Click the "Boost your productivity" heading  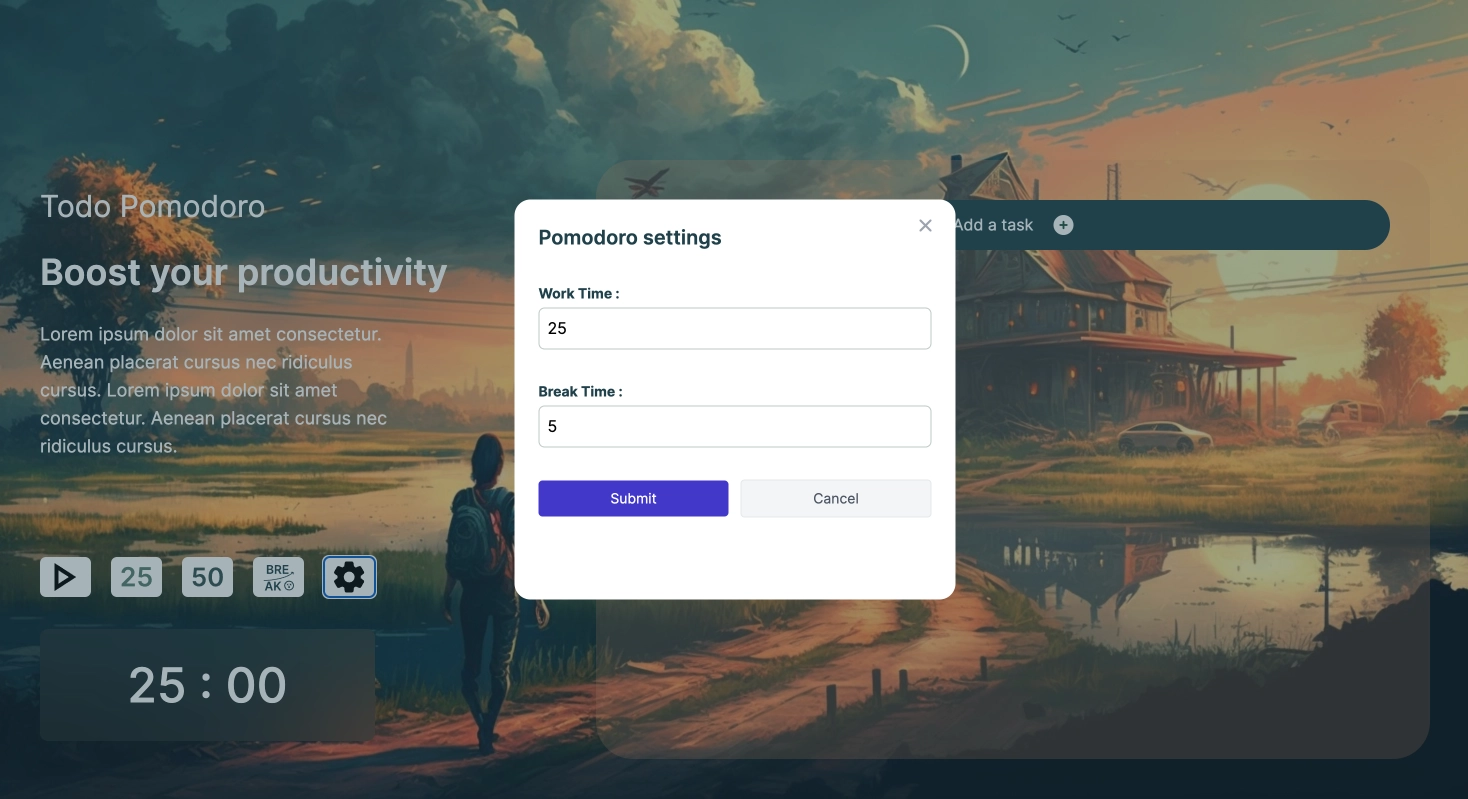click(x=243, y=272)
